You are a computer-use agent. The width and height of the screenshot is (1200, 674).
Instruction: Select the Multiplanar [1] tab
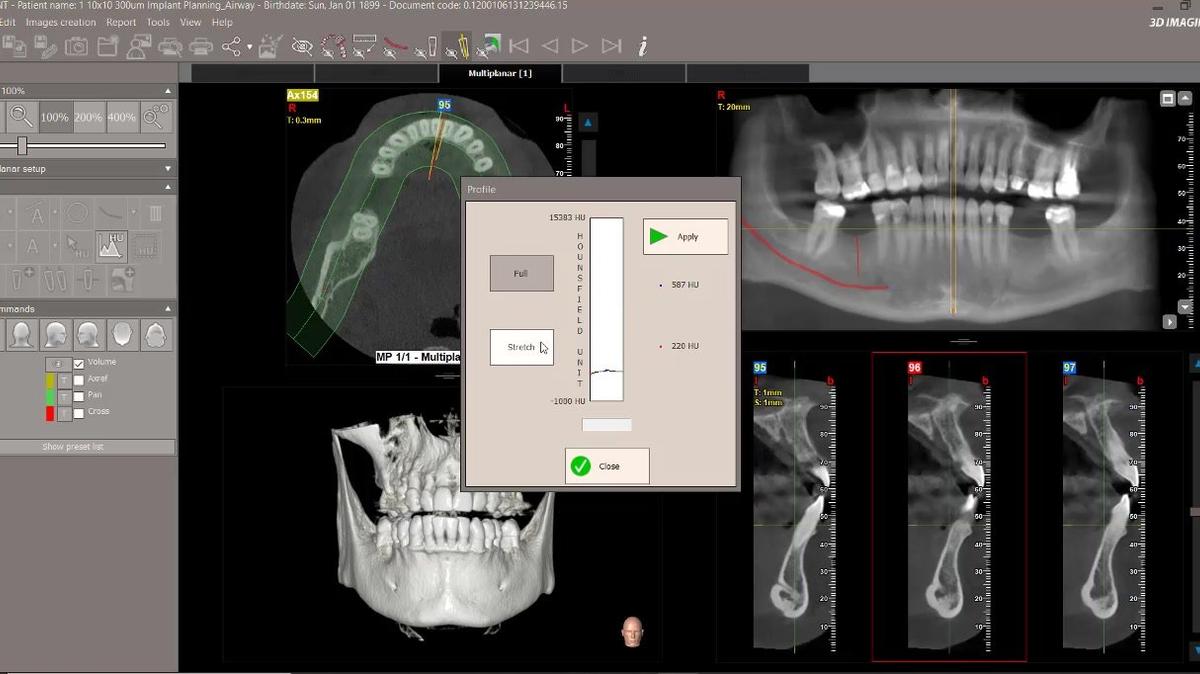(500, 74)
